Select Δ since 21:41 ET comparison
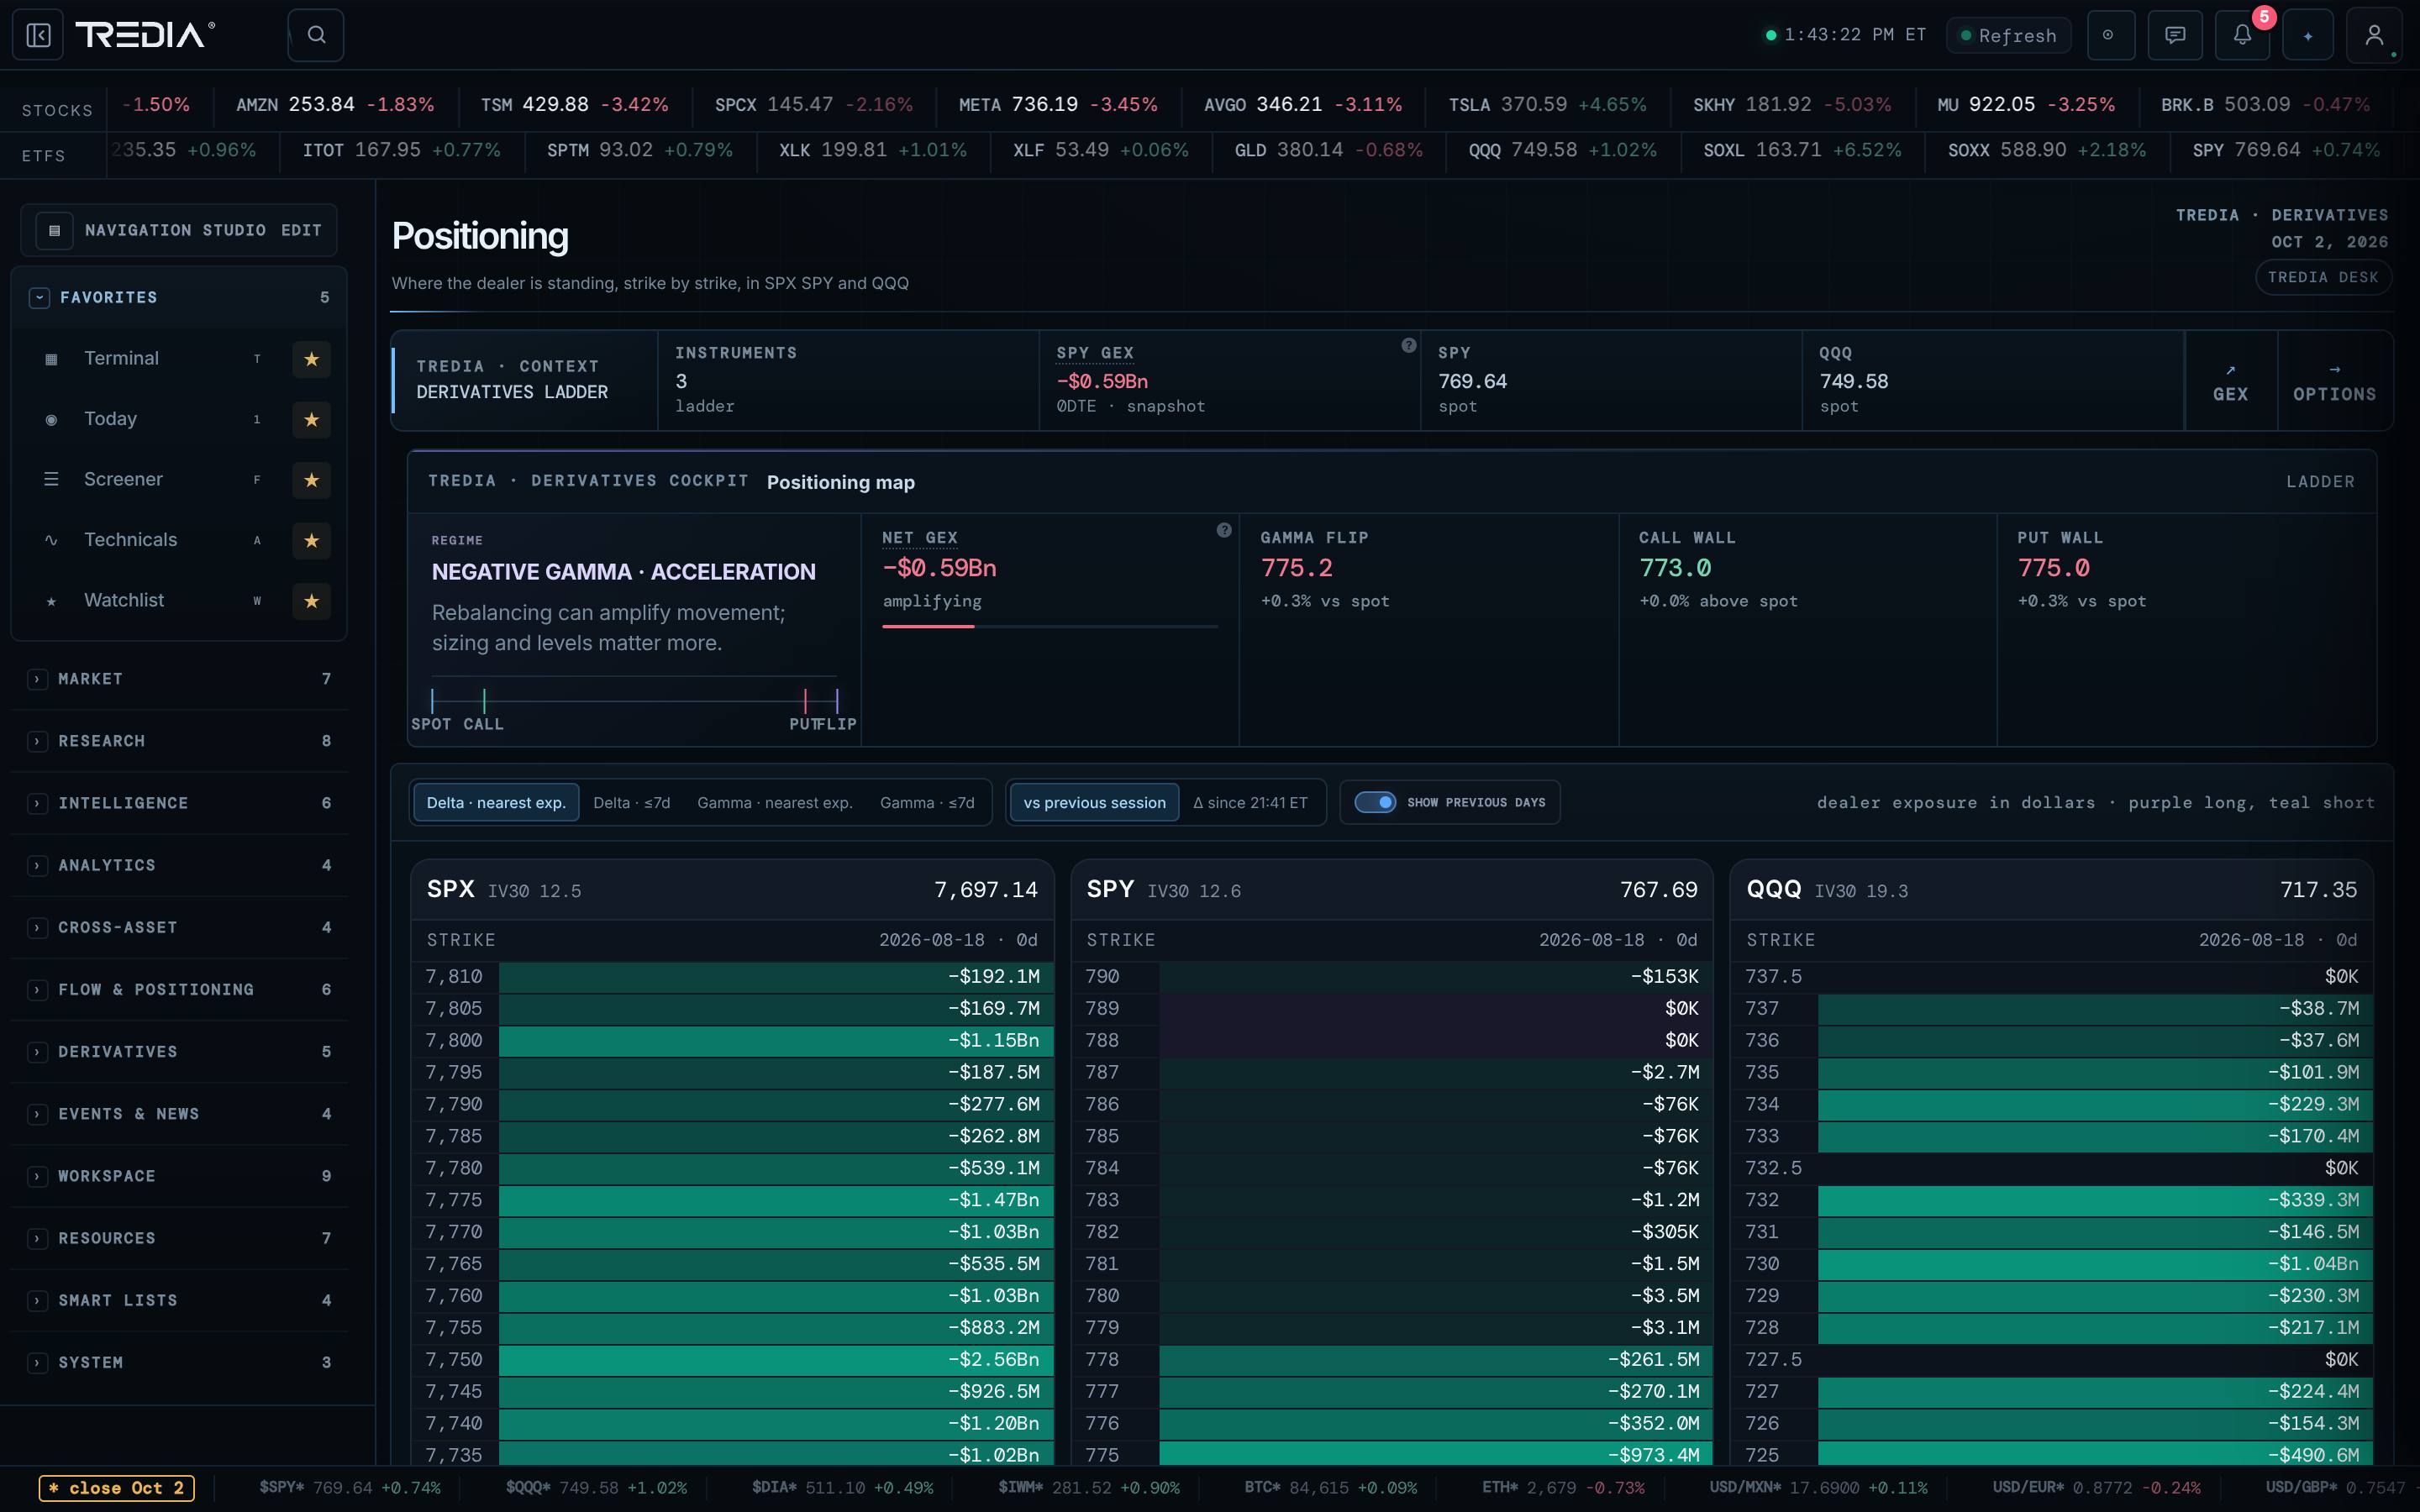2420x1512 pixels. click(x=1250, y=802)
